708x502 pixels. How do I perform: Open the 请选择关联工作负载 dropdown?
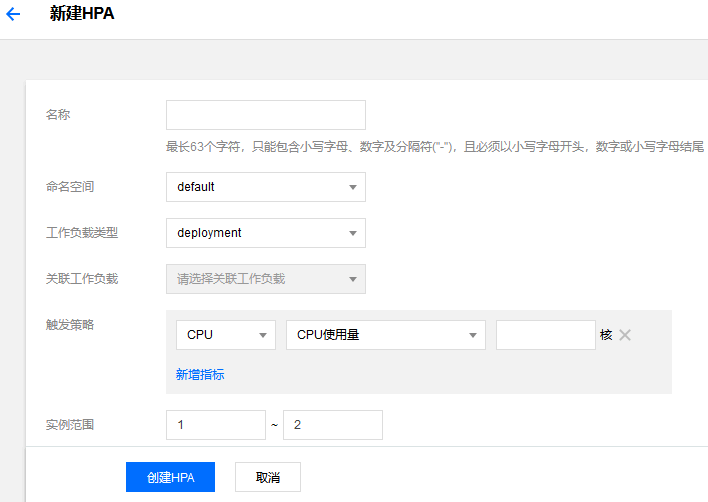(266, 279)
